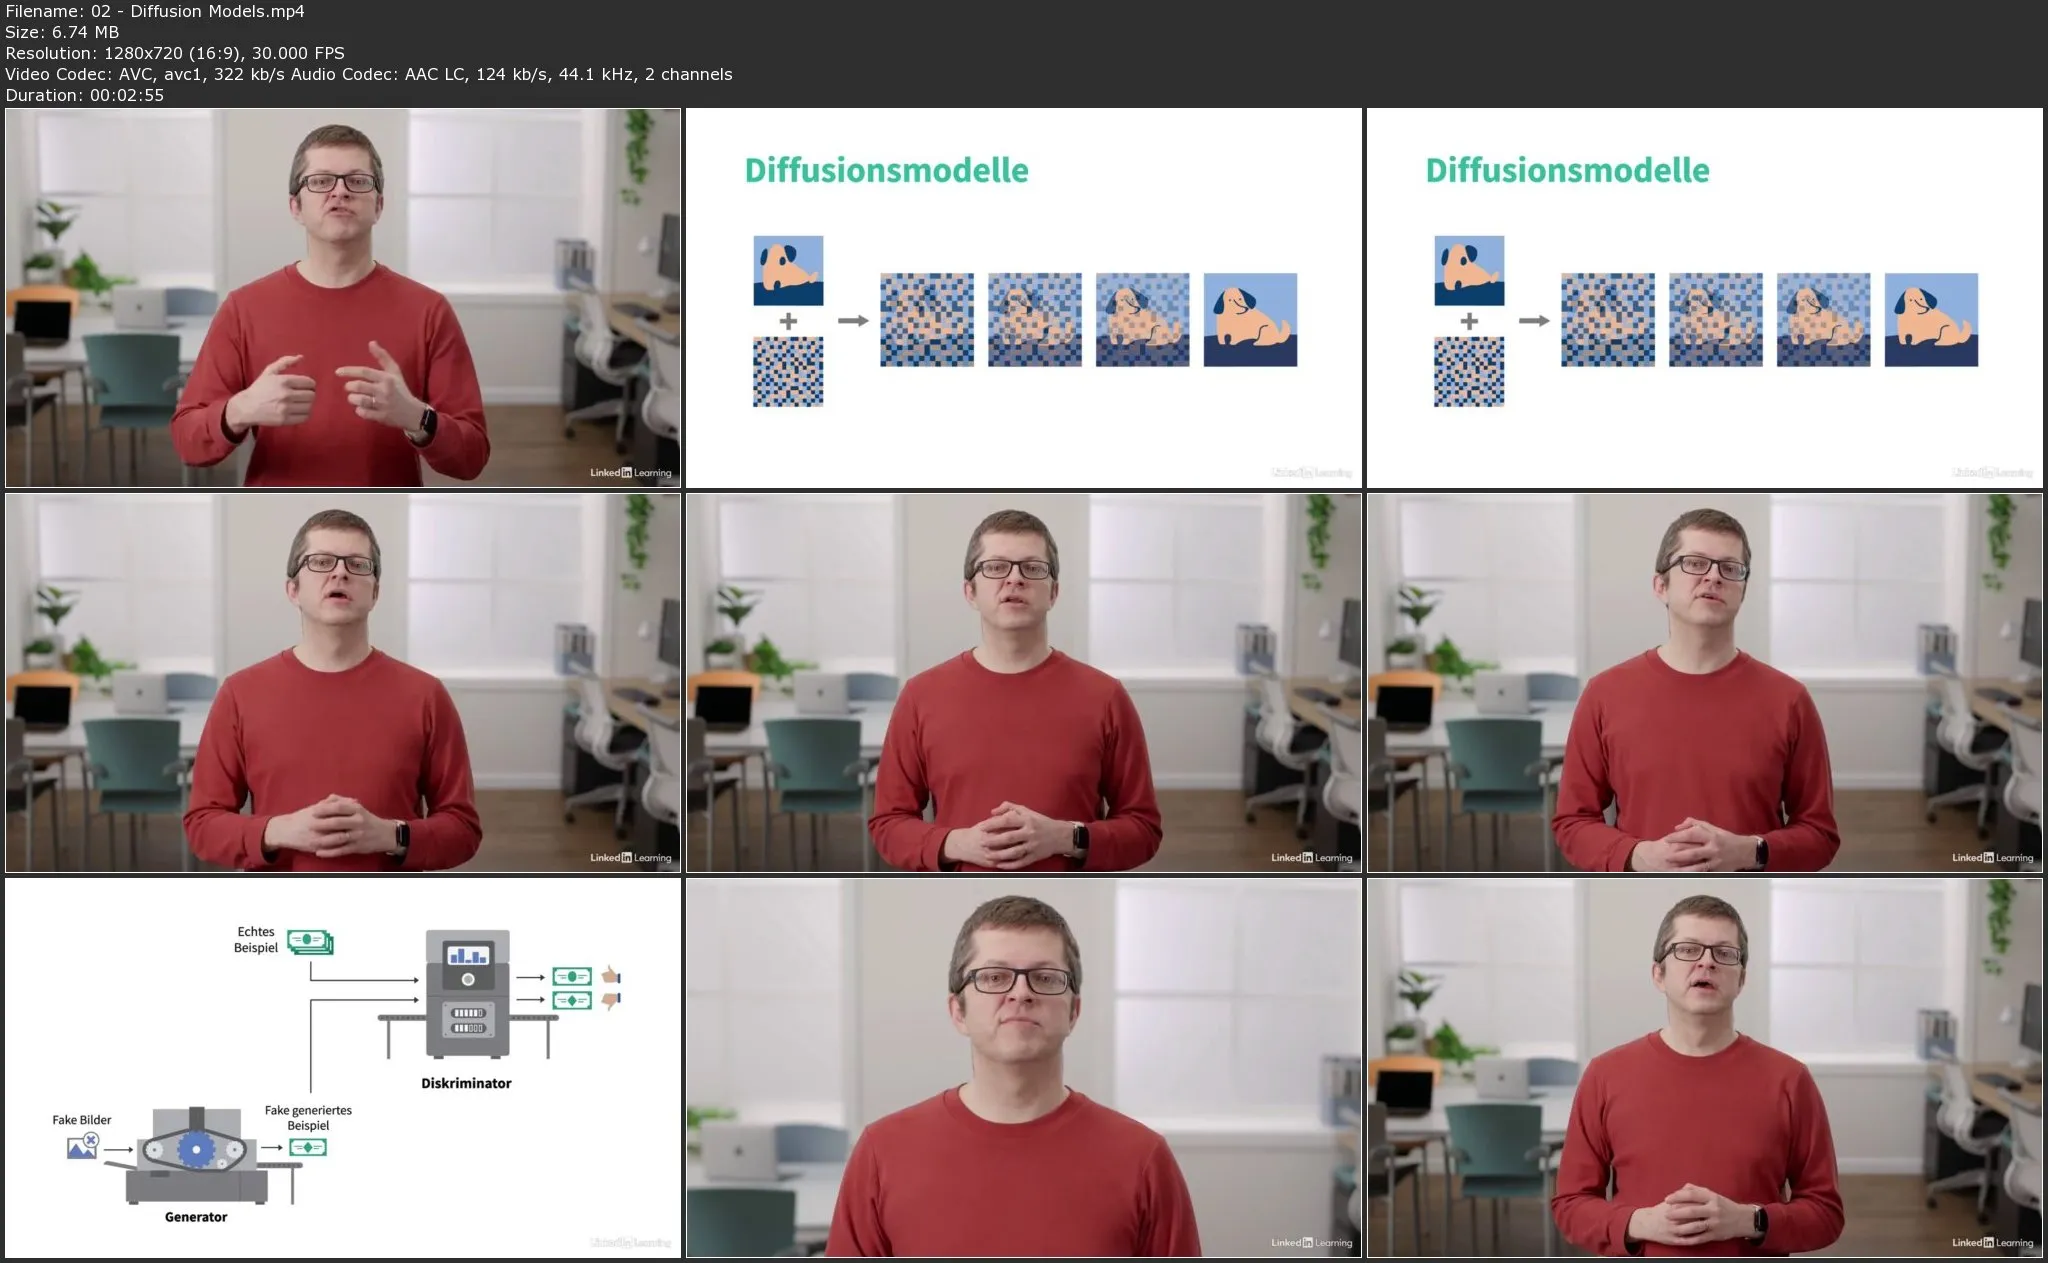Click the Video Codec info line
This screenshot has width=2048, height=1263.
(x=369, y=74)
